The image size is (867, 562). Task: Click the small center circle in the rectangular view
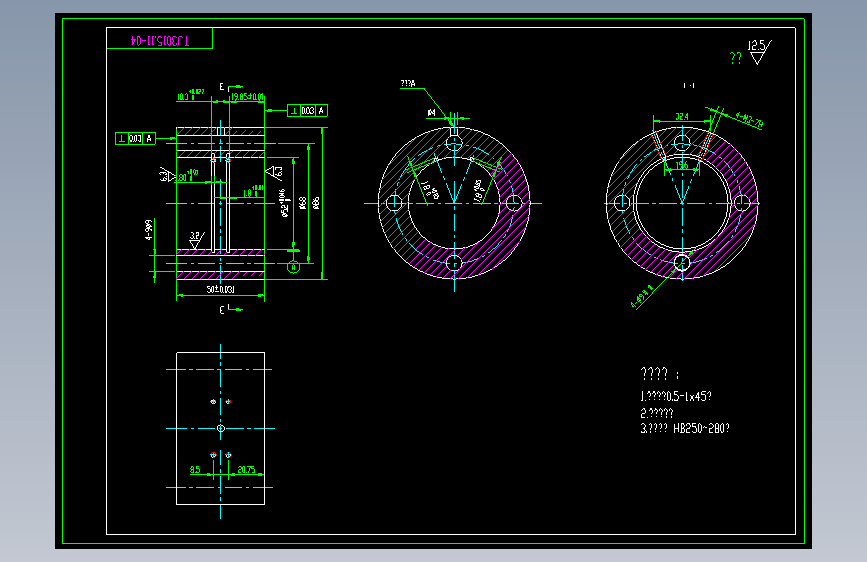221,428
